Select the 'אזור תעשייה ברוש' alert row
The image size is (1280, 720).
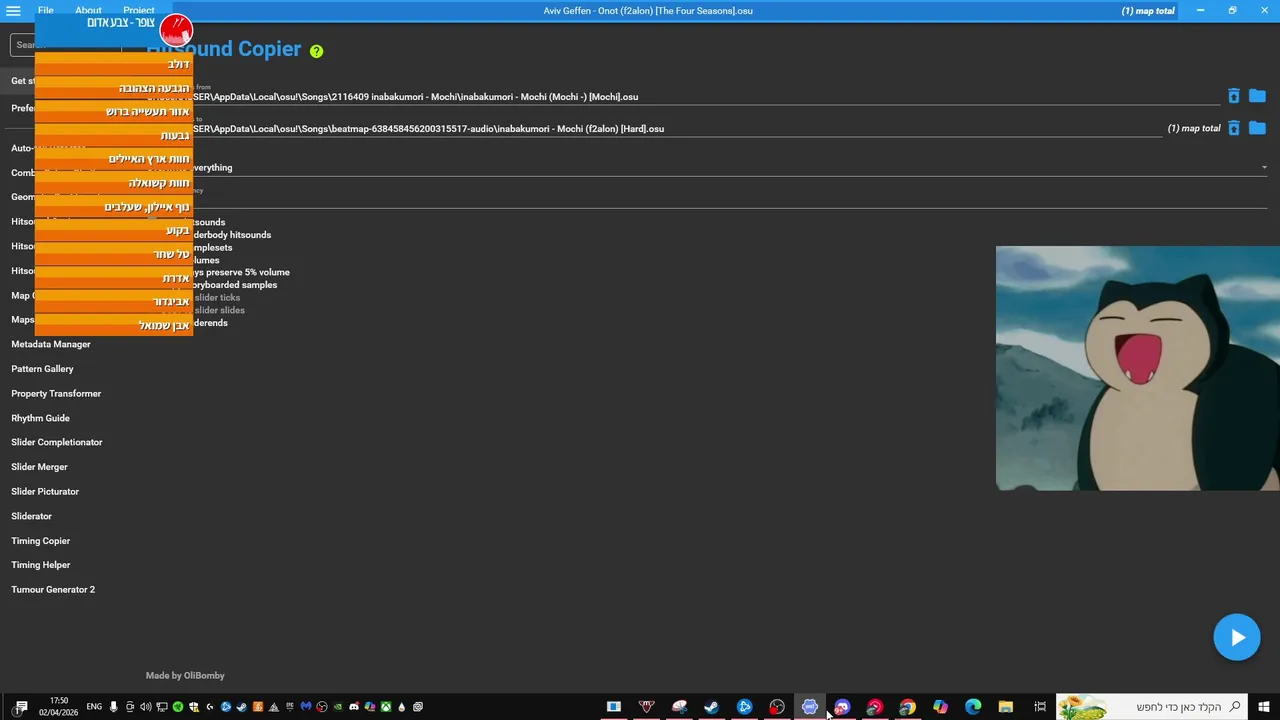(x=114, y=112)
